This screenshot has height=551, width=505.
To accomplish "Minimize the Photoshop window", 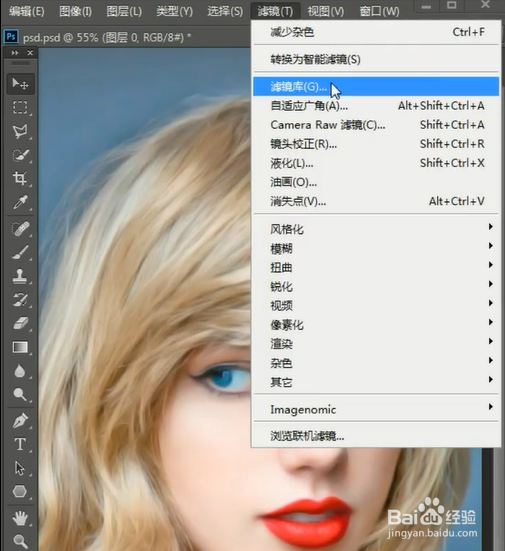I will coord(426,6).
